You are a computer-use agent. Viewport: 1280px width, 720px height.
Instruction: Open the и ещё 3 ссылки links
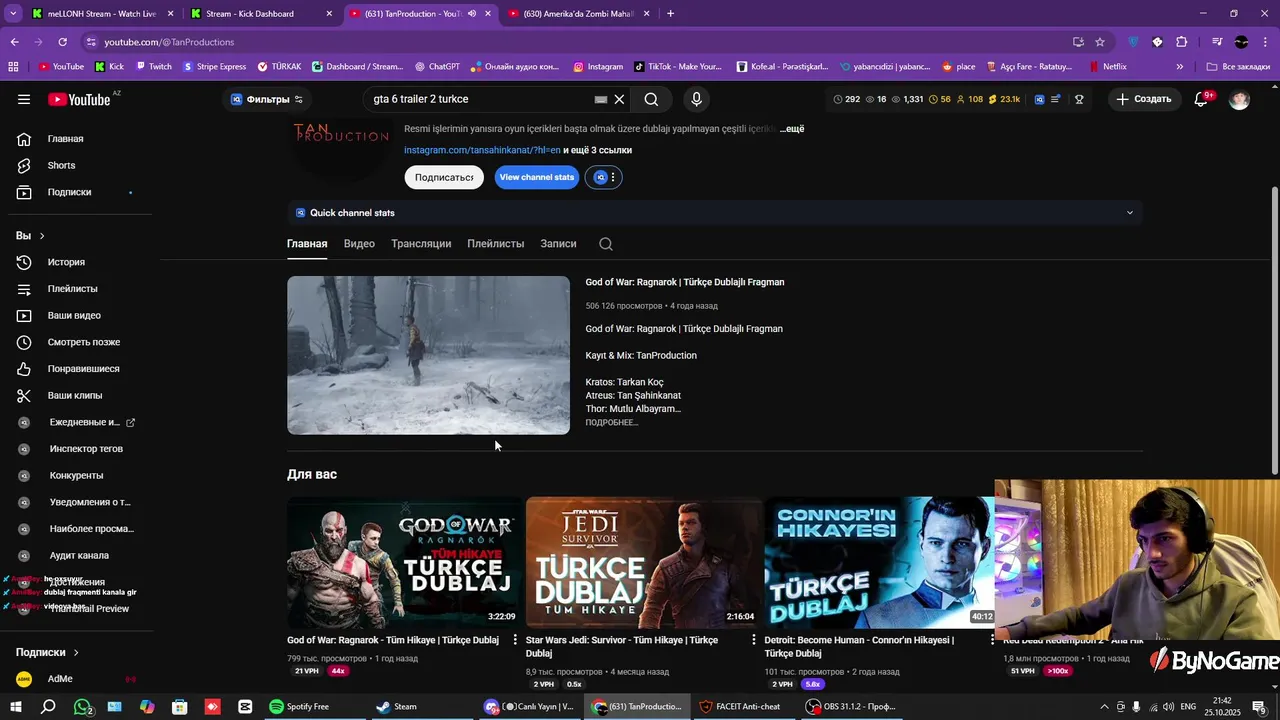[x=597, y=150]
